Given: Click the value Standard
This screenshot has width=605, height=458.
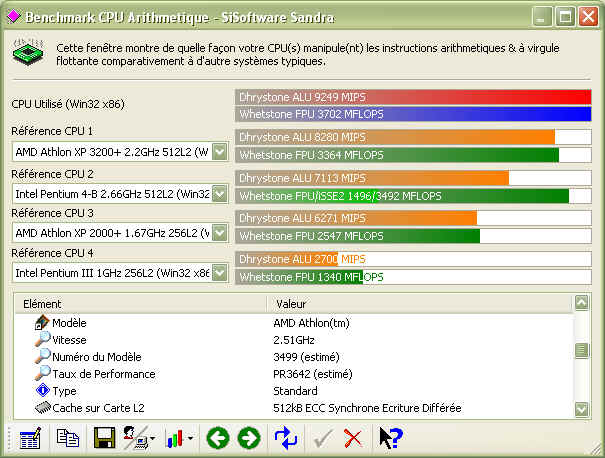Looking at the screenshot, I should pos(295,391).
